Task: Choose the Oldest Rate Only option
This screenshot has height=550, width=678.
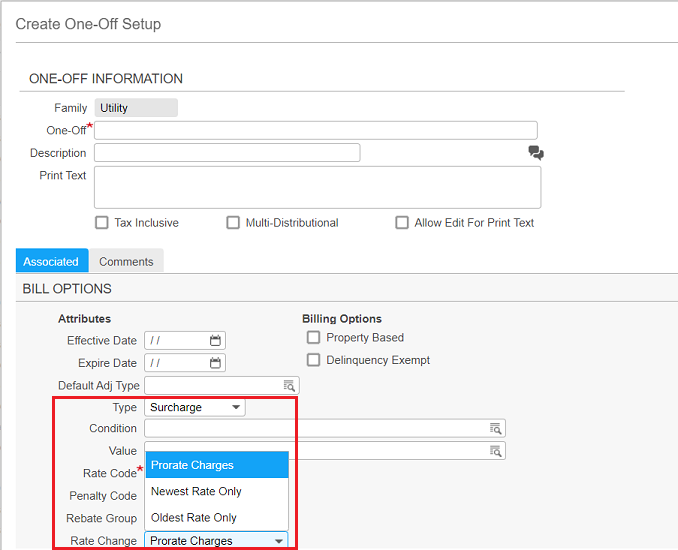Action: [x=194, y=518]
